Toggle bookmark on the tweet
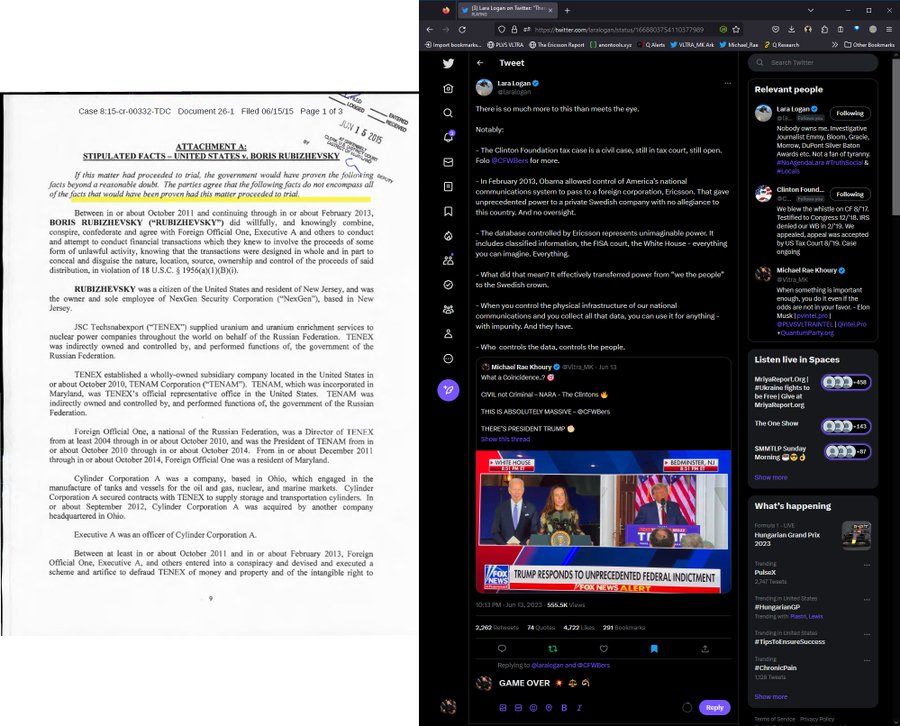Screen dimensions: 900x726 [654, 649]
